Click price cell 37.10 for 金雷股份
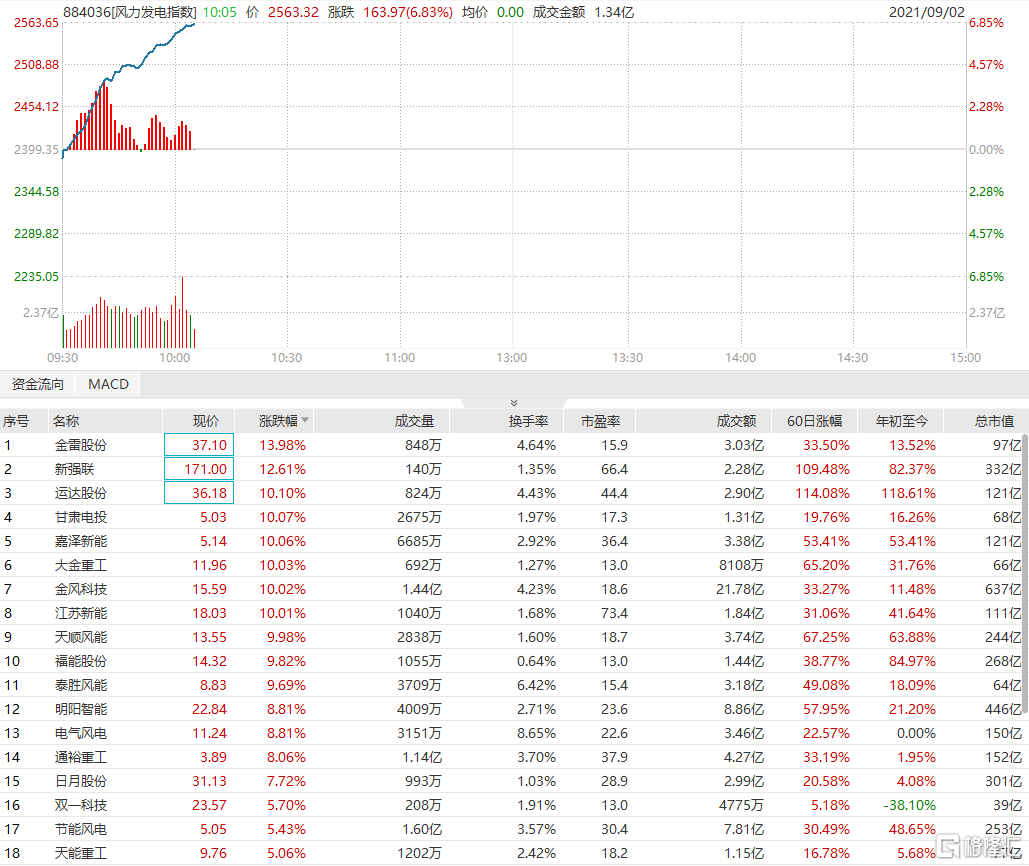 (x=199, y=445)
